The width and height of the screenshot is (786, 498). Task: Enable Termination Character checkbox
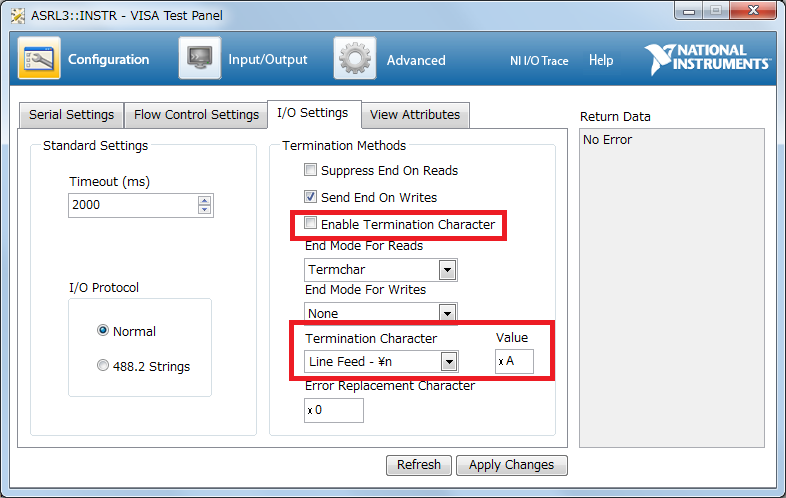(310, 223)
